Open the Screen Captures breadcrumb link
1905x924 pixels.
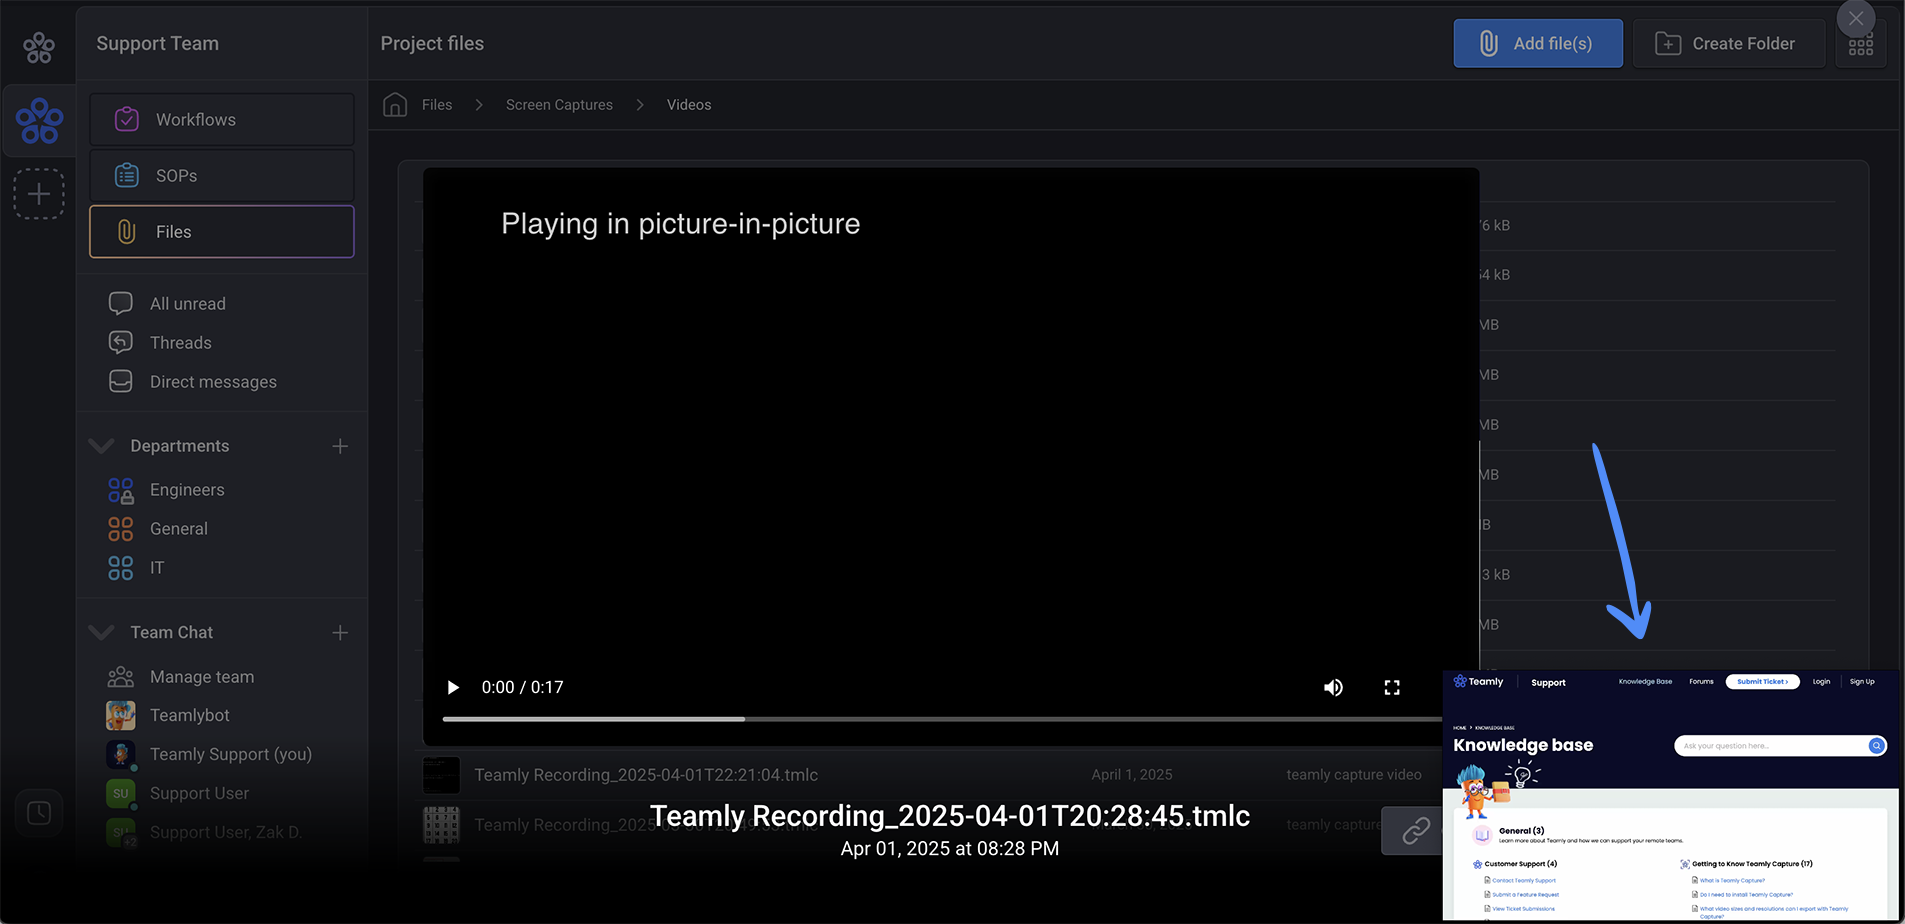[x=559, y=105]
